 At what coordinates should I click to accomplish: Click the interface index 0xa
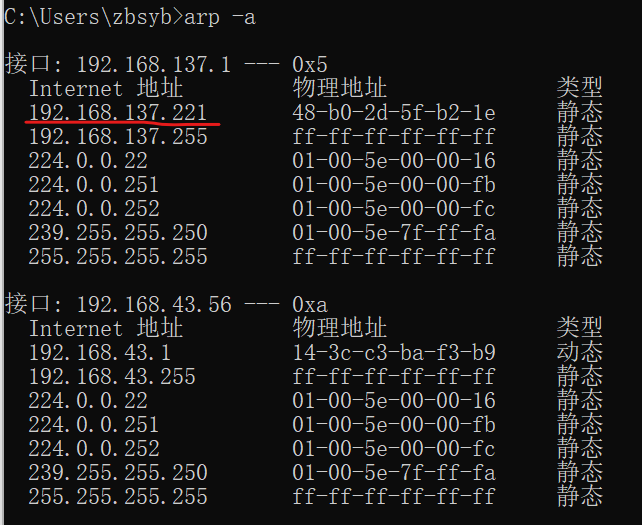point(309,304)
